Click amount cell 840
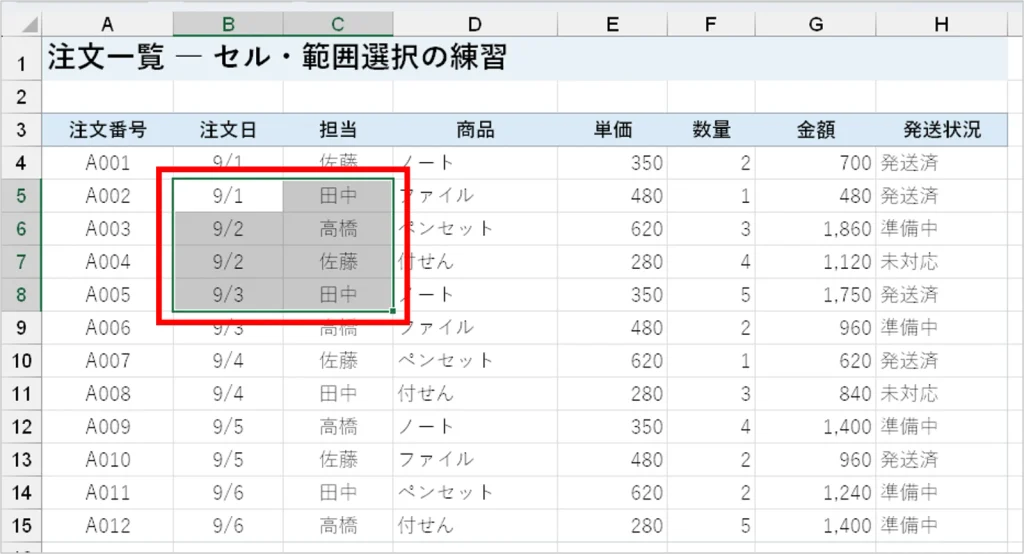 815,393
